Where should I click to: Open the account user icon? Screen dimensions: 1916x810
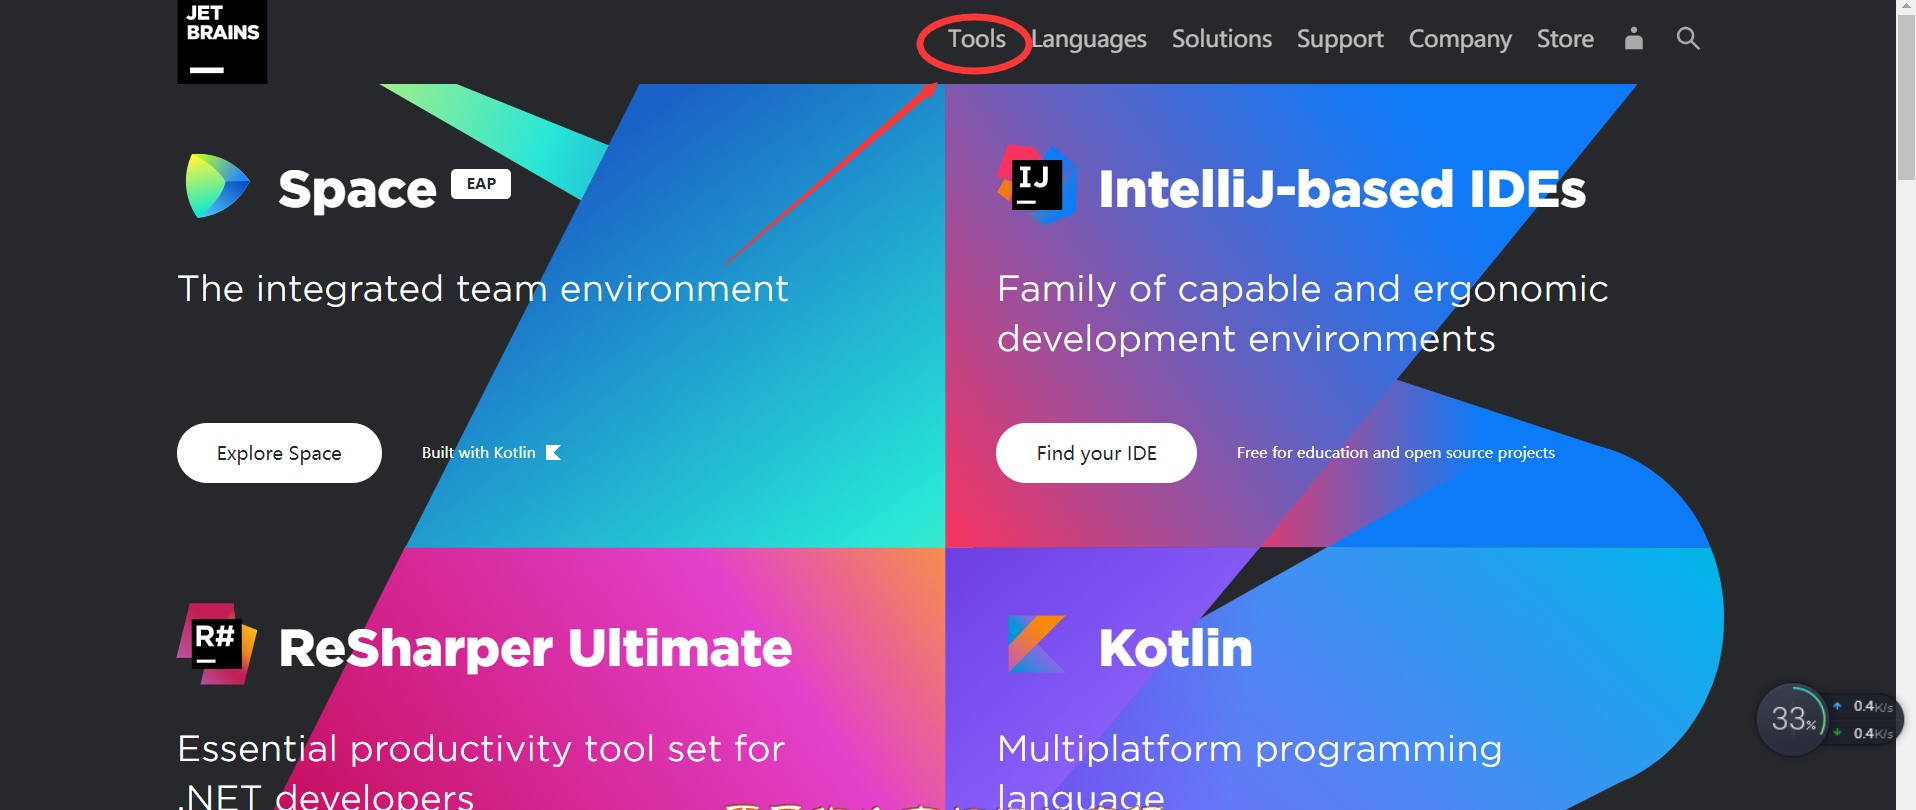1634,39
